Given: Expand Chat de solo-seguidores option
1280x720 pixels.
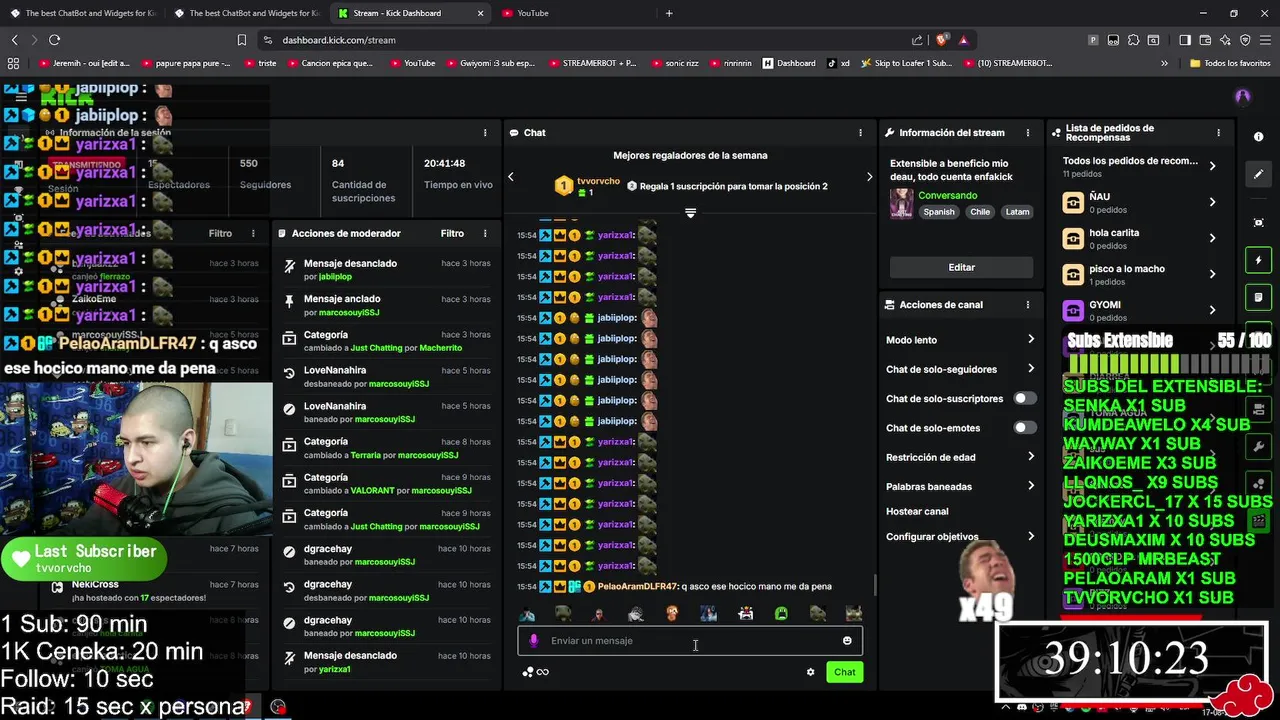Looking at the screenshot, I should coord(960,369).
